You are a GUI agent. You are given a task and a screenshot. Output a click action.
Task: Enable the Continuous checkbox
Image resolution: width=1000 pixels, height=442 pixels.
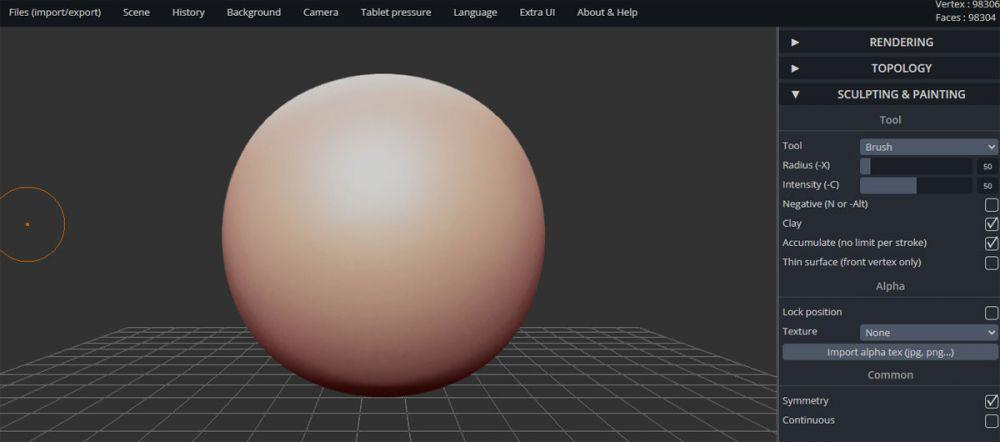991,421
